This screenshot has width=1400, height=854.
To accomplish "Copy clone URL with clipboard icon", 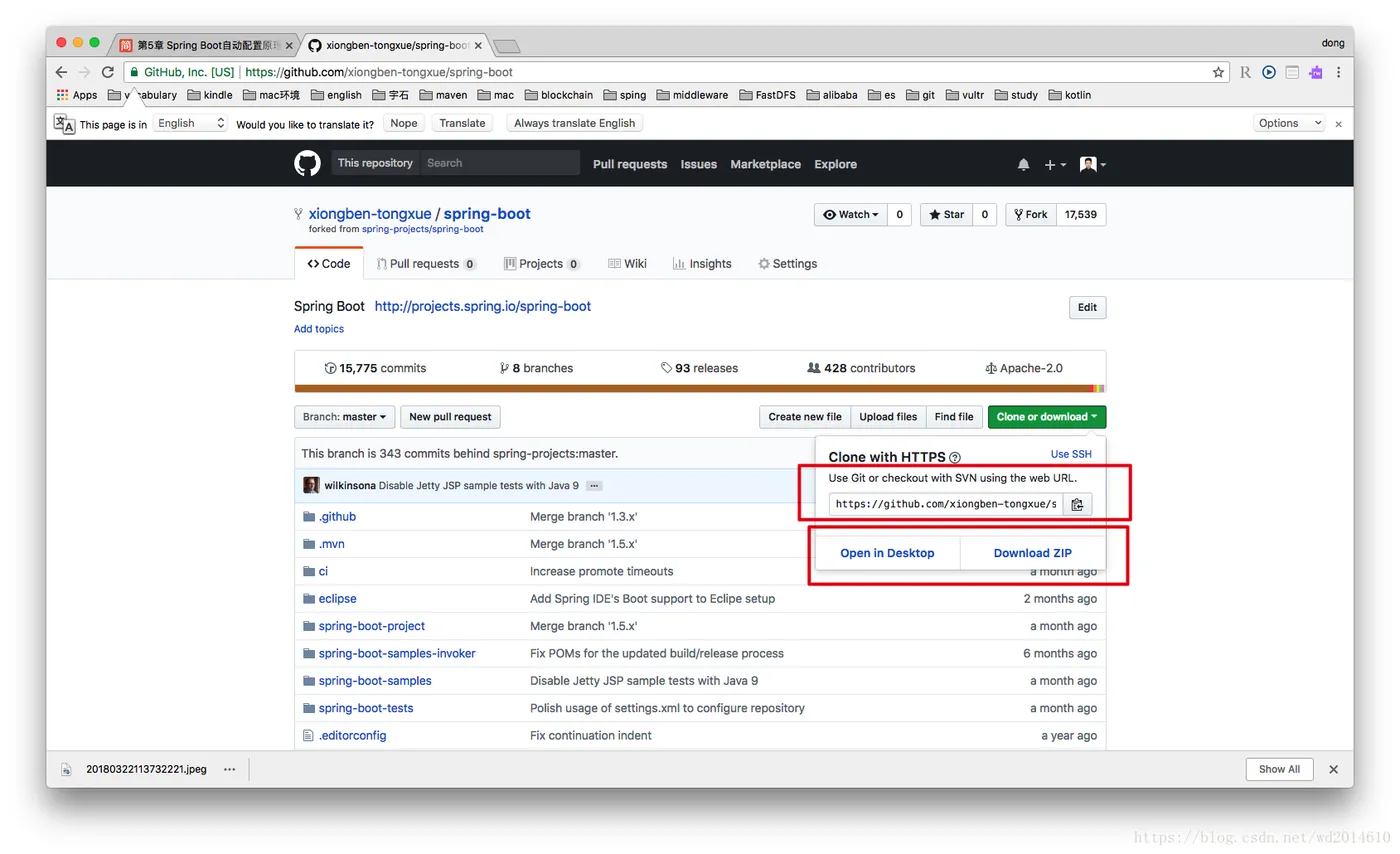I will pos(1077,504).
